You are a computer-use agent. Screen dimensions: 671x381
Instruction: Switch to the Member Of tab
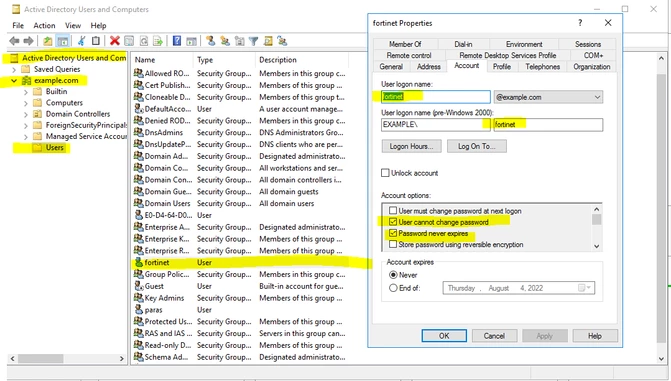point(405,44)
